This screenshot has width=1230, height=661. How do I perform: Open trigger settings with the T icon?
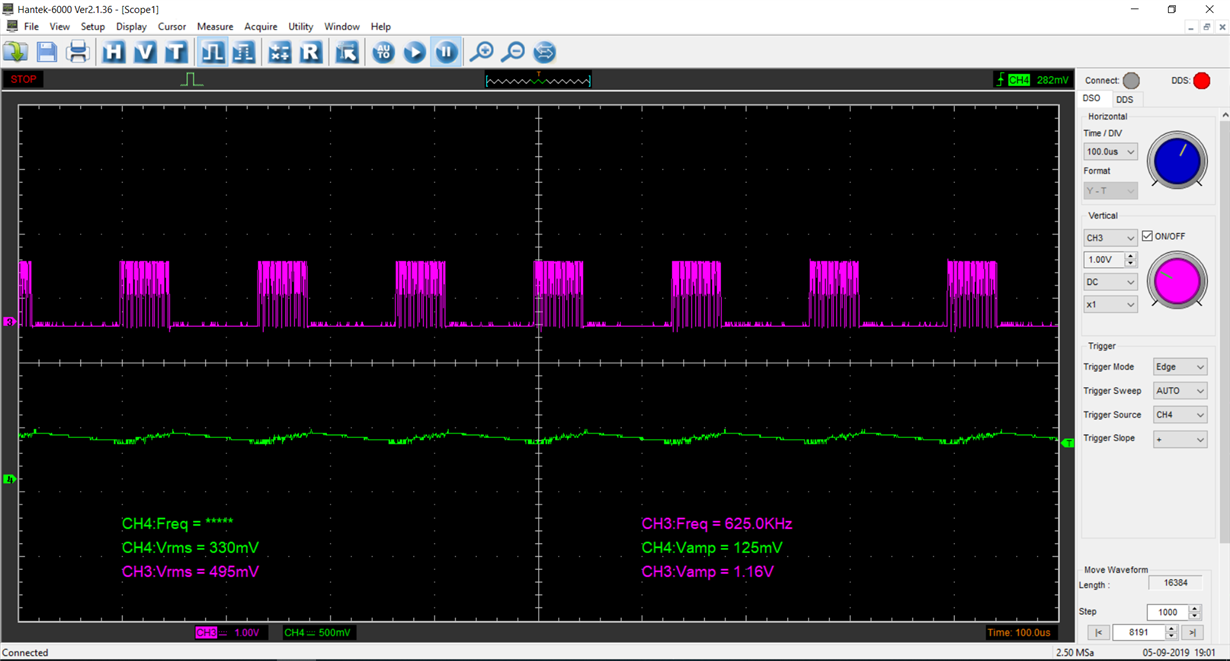(x=175, y=52)
